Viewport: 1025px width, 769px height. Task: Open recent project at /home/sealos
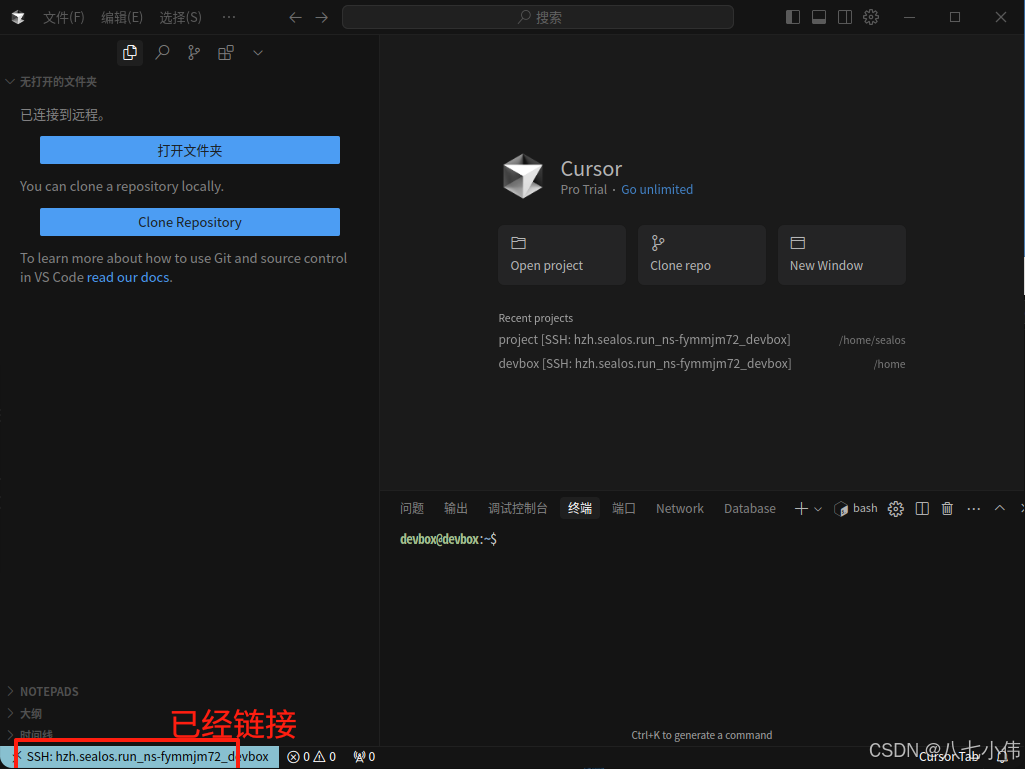tap(701, 340)
